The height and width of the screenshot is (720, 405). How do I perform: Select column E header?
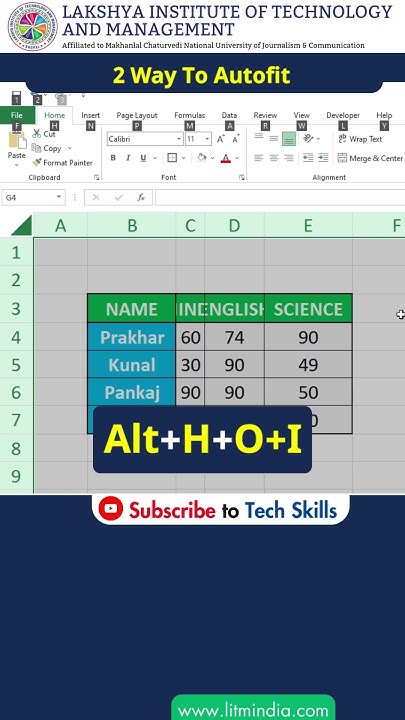pyautogui.click(x=308, y=225)
